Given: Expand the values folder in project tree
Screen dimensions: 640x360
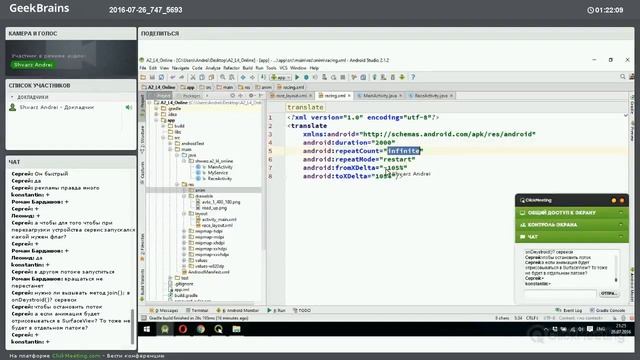Looking at the screenshot, I should pos(184,260).
